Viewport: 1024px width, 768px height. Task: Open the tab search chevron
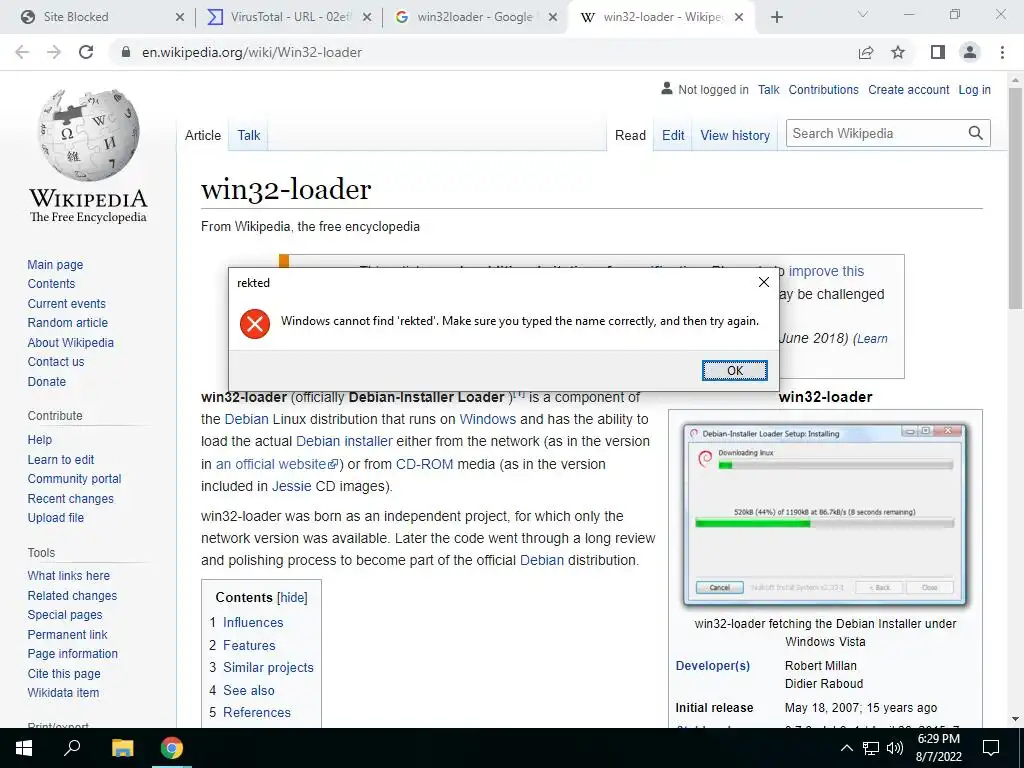pyautogui.click(x=862, y=14)
